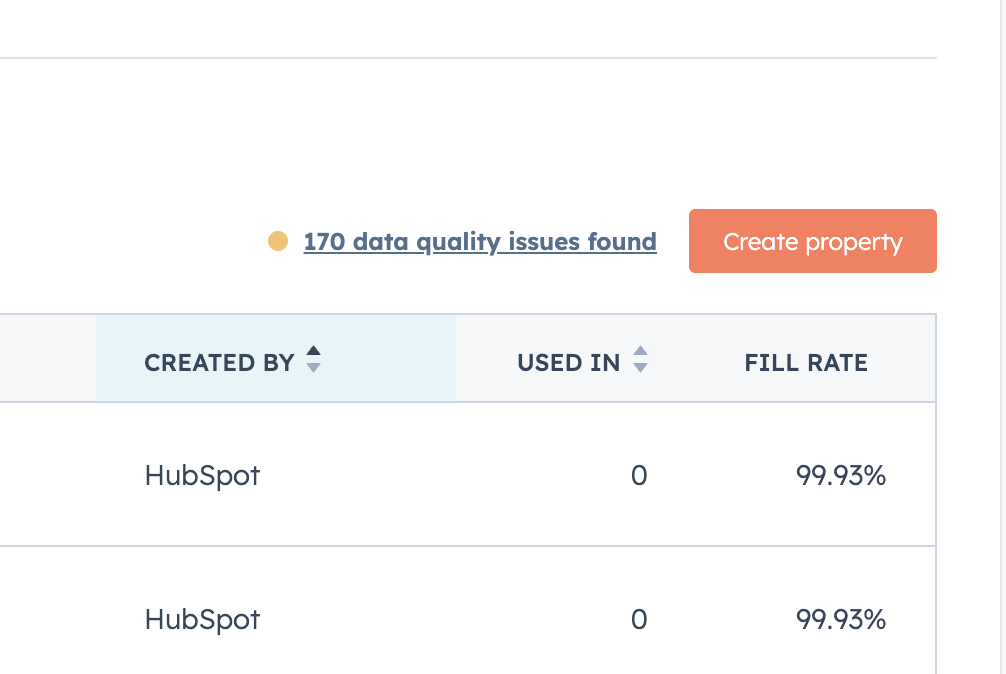Click descending down arrow beside USED IN
Screen dimensions: 1006x674
point(640,369)
